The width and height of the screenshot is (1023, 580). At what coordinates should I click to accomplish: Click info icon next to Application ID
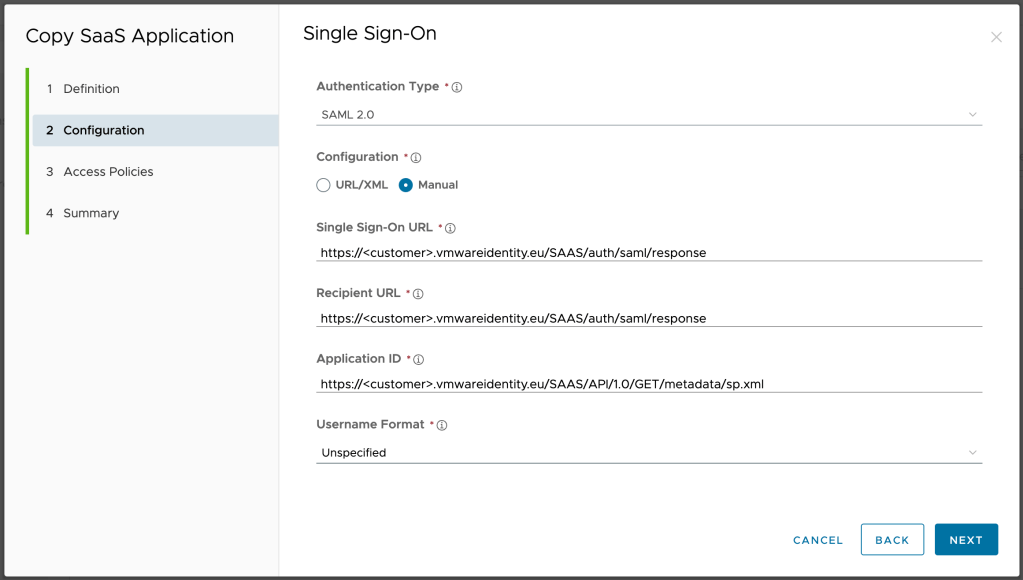418,360
